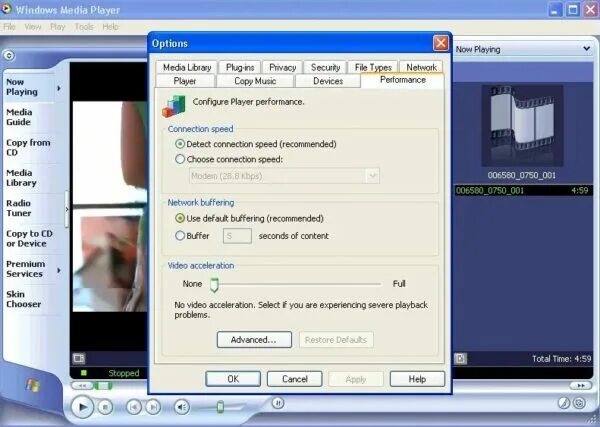
Task: Click the film strip thumbnail
Action: 522,125
